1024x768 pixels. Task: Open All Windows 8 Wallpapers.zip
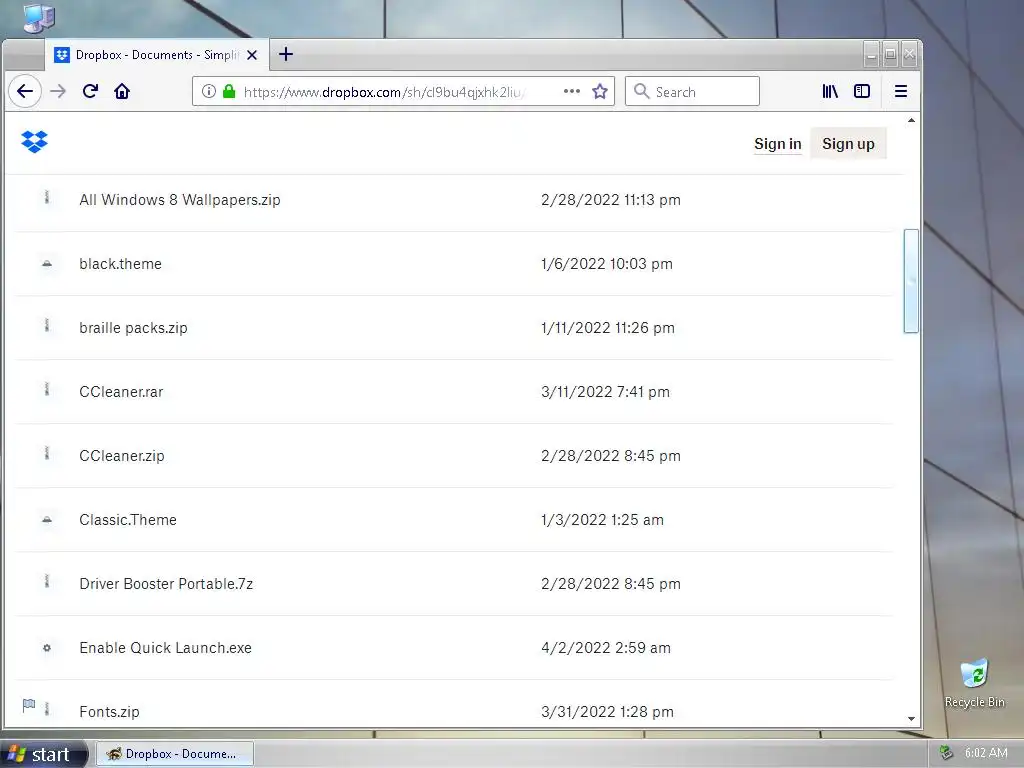(x=180, y=200)
